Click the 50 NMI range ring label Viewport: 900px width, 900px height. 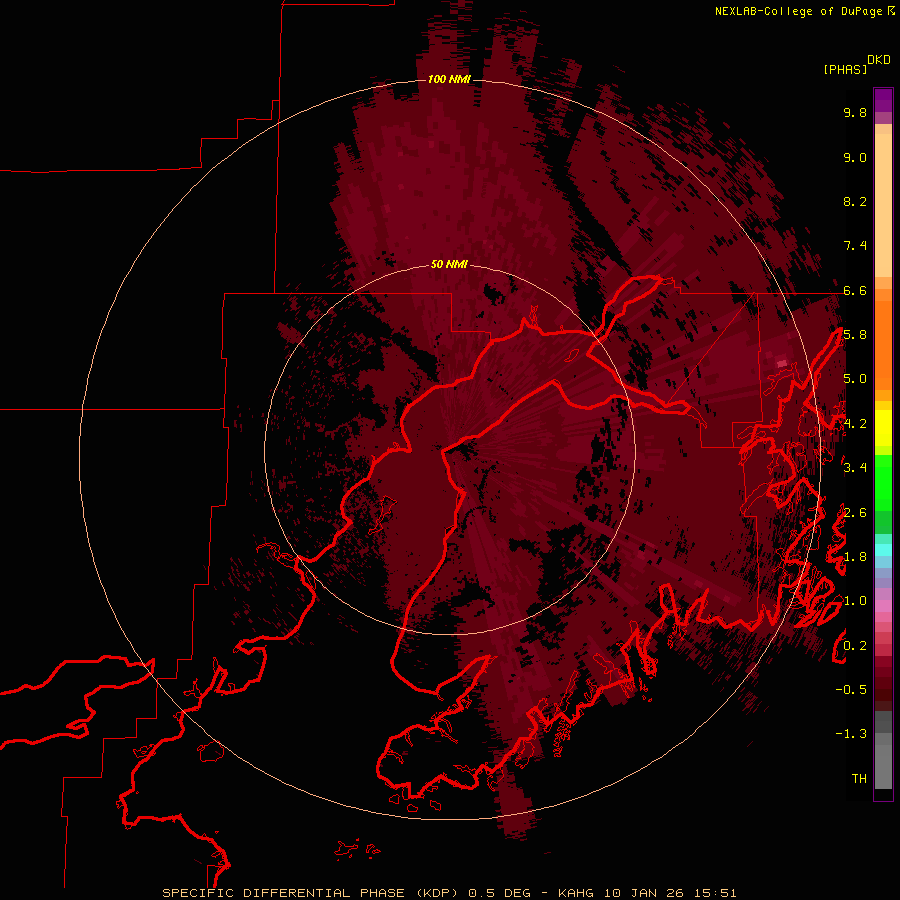[449, 264]
